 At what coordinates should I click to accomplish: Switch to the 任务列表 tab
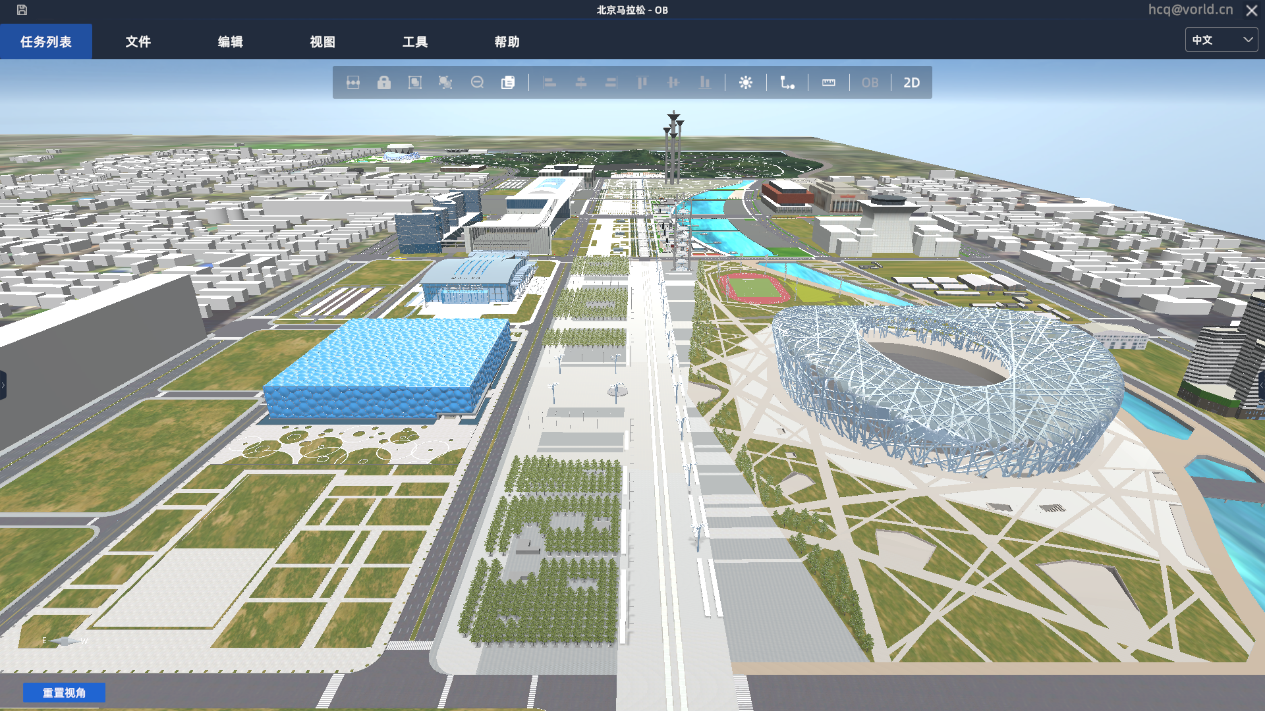(46, 42)
